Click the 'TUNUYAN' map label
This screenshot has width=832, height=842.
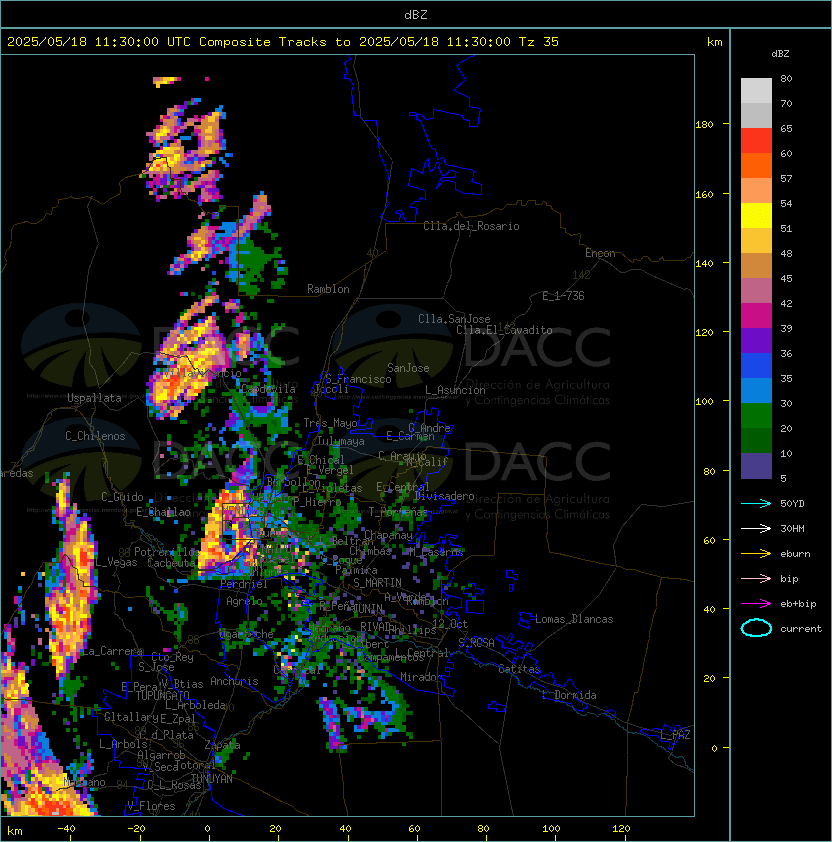click(x=212, y=779)
